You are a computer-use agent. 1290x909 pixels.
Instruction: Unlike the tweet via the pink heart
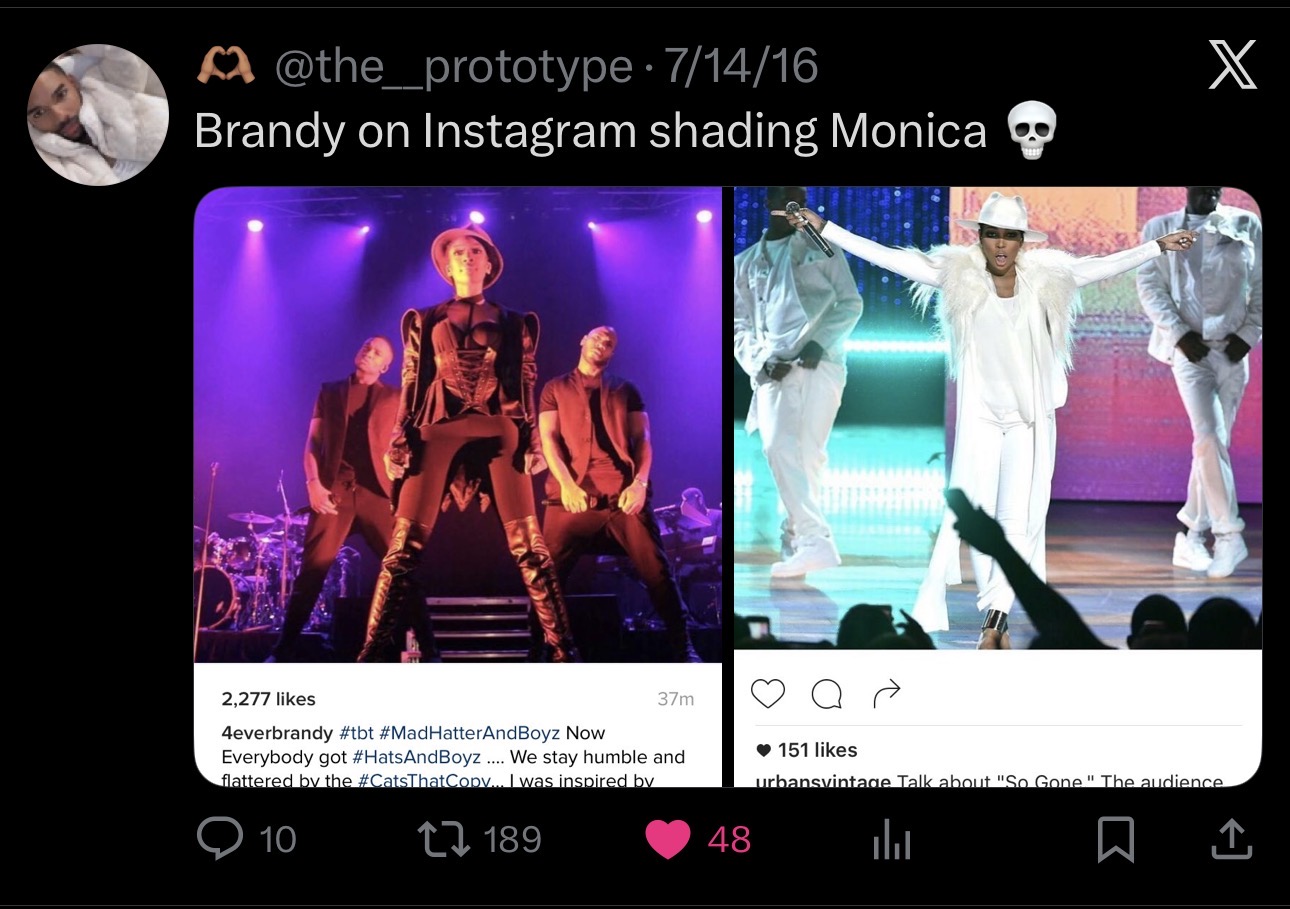pos(668,839)
